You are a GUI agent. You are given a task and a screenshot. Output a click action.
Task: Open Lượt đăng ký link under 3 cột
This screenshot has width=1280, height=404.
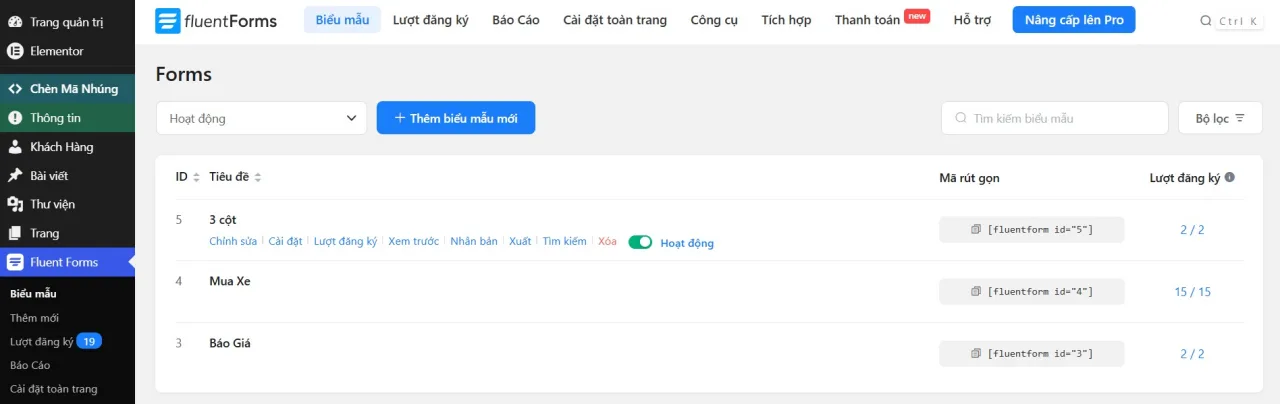[345, 242]
